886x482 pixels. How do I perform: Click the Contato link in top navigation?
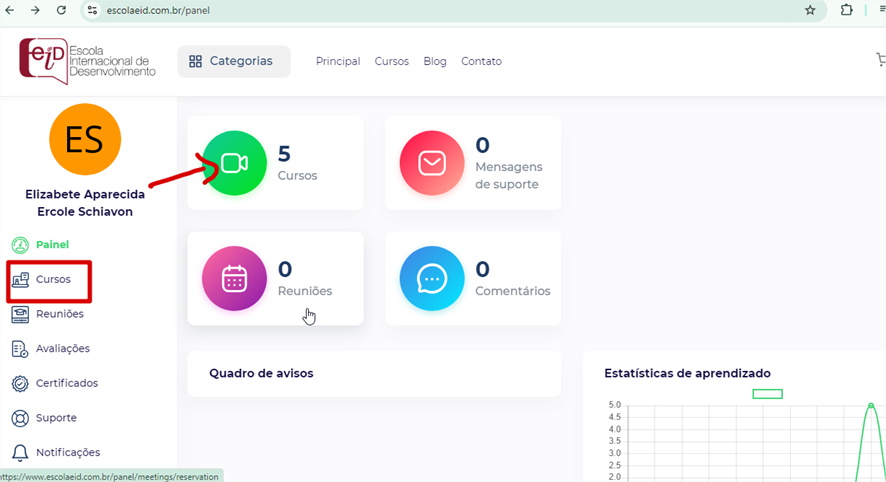[x=481, y=61]
